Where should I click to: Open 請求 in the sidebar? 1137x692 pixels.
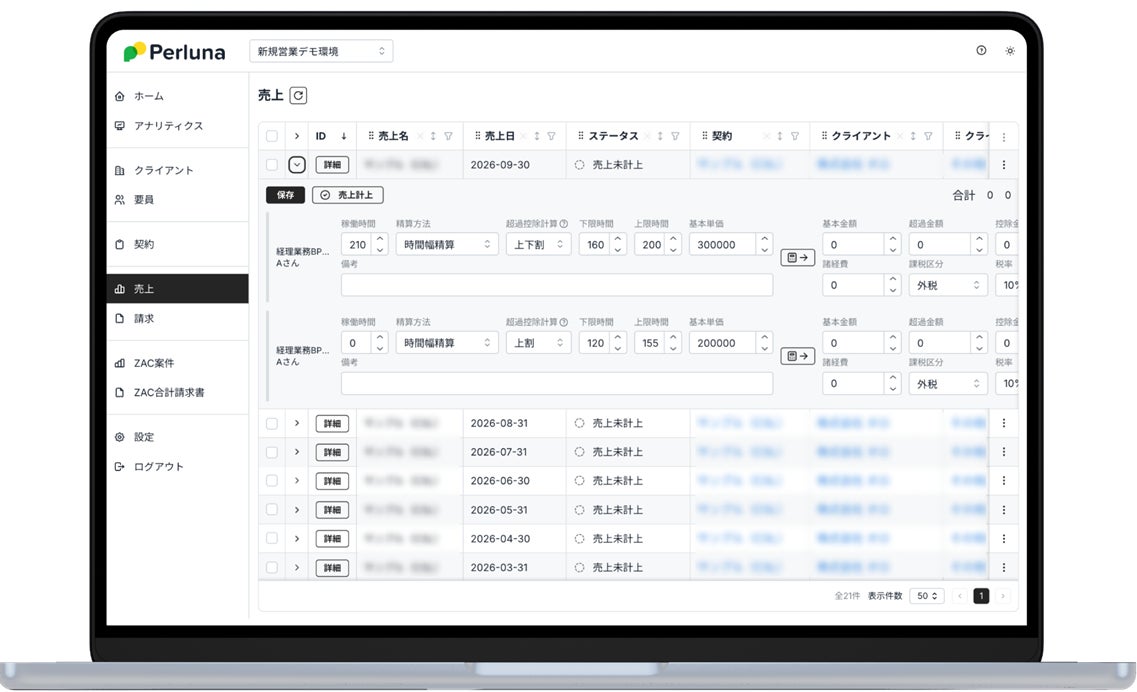point(177,318)
